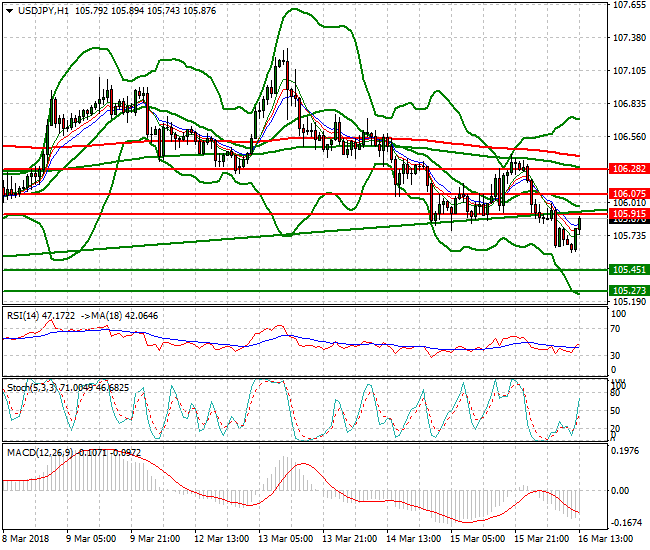Click the green 105.451 price level tag
The width and height of the screenshot is (650, 550).
tap(629, 270)
